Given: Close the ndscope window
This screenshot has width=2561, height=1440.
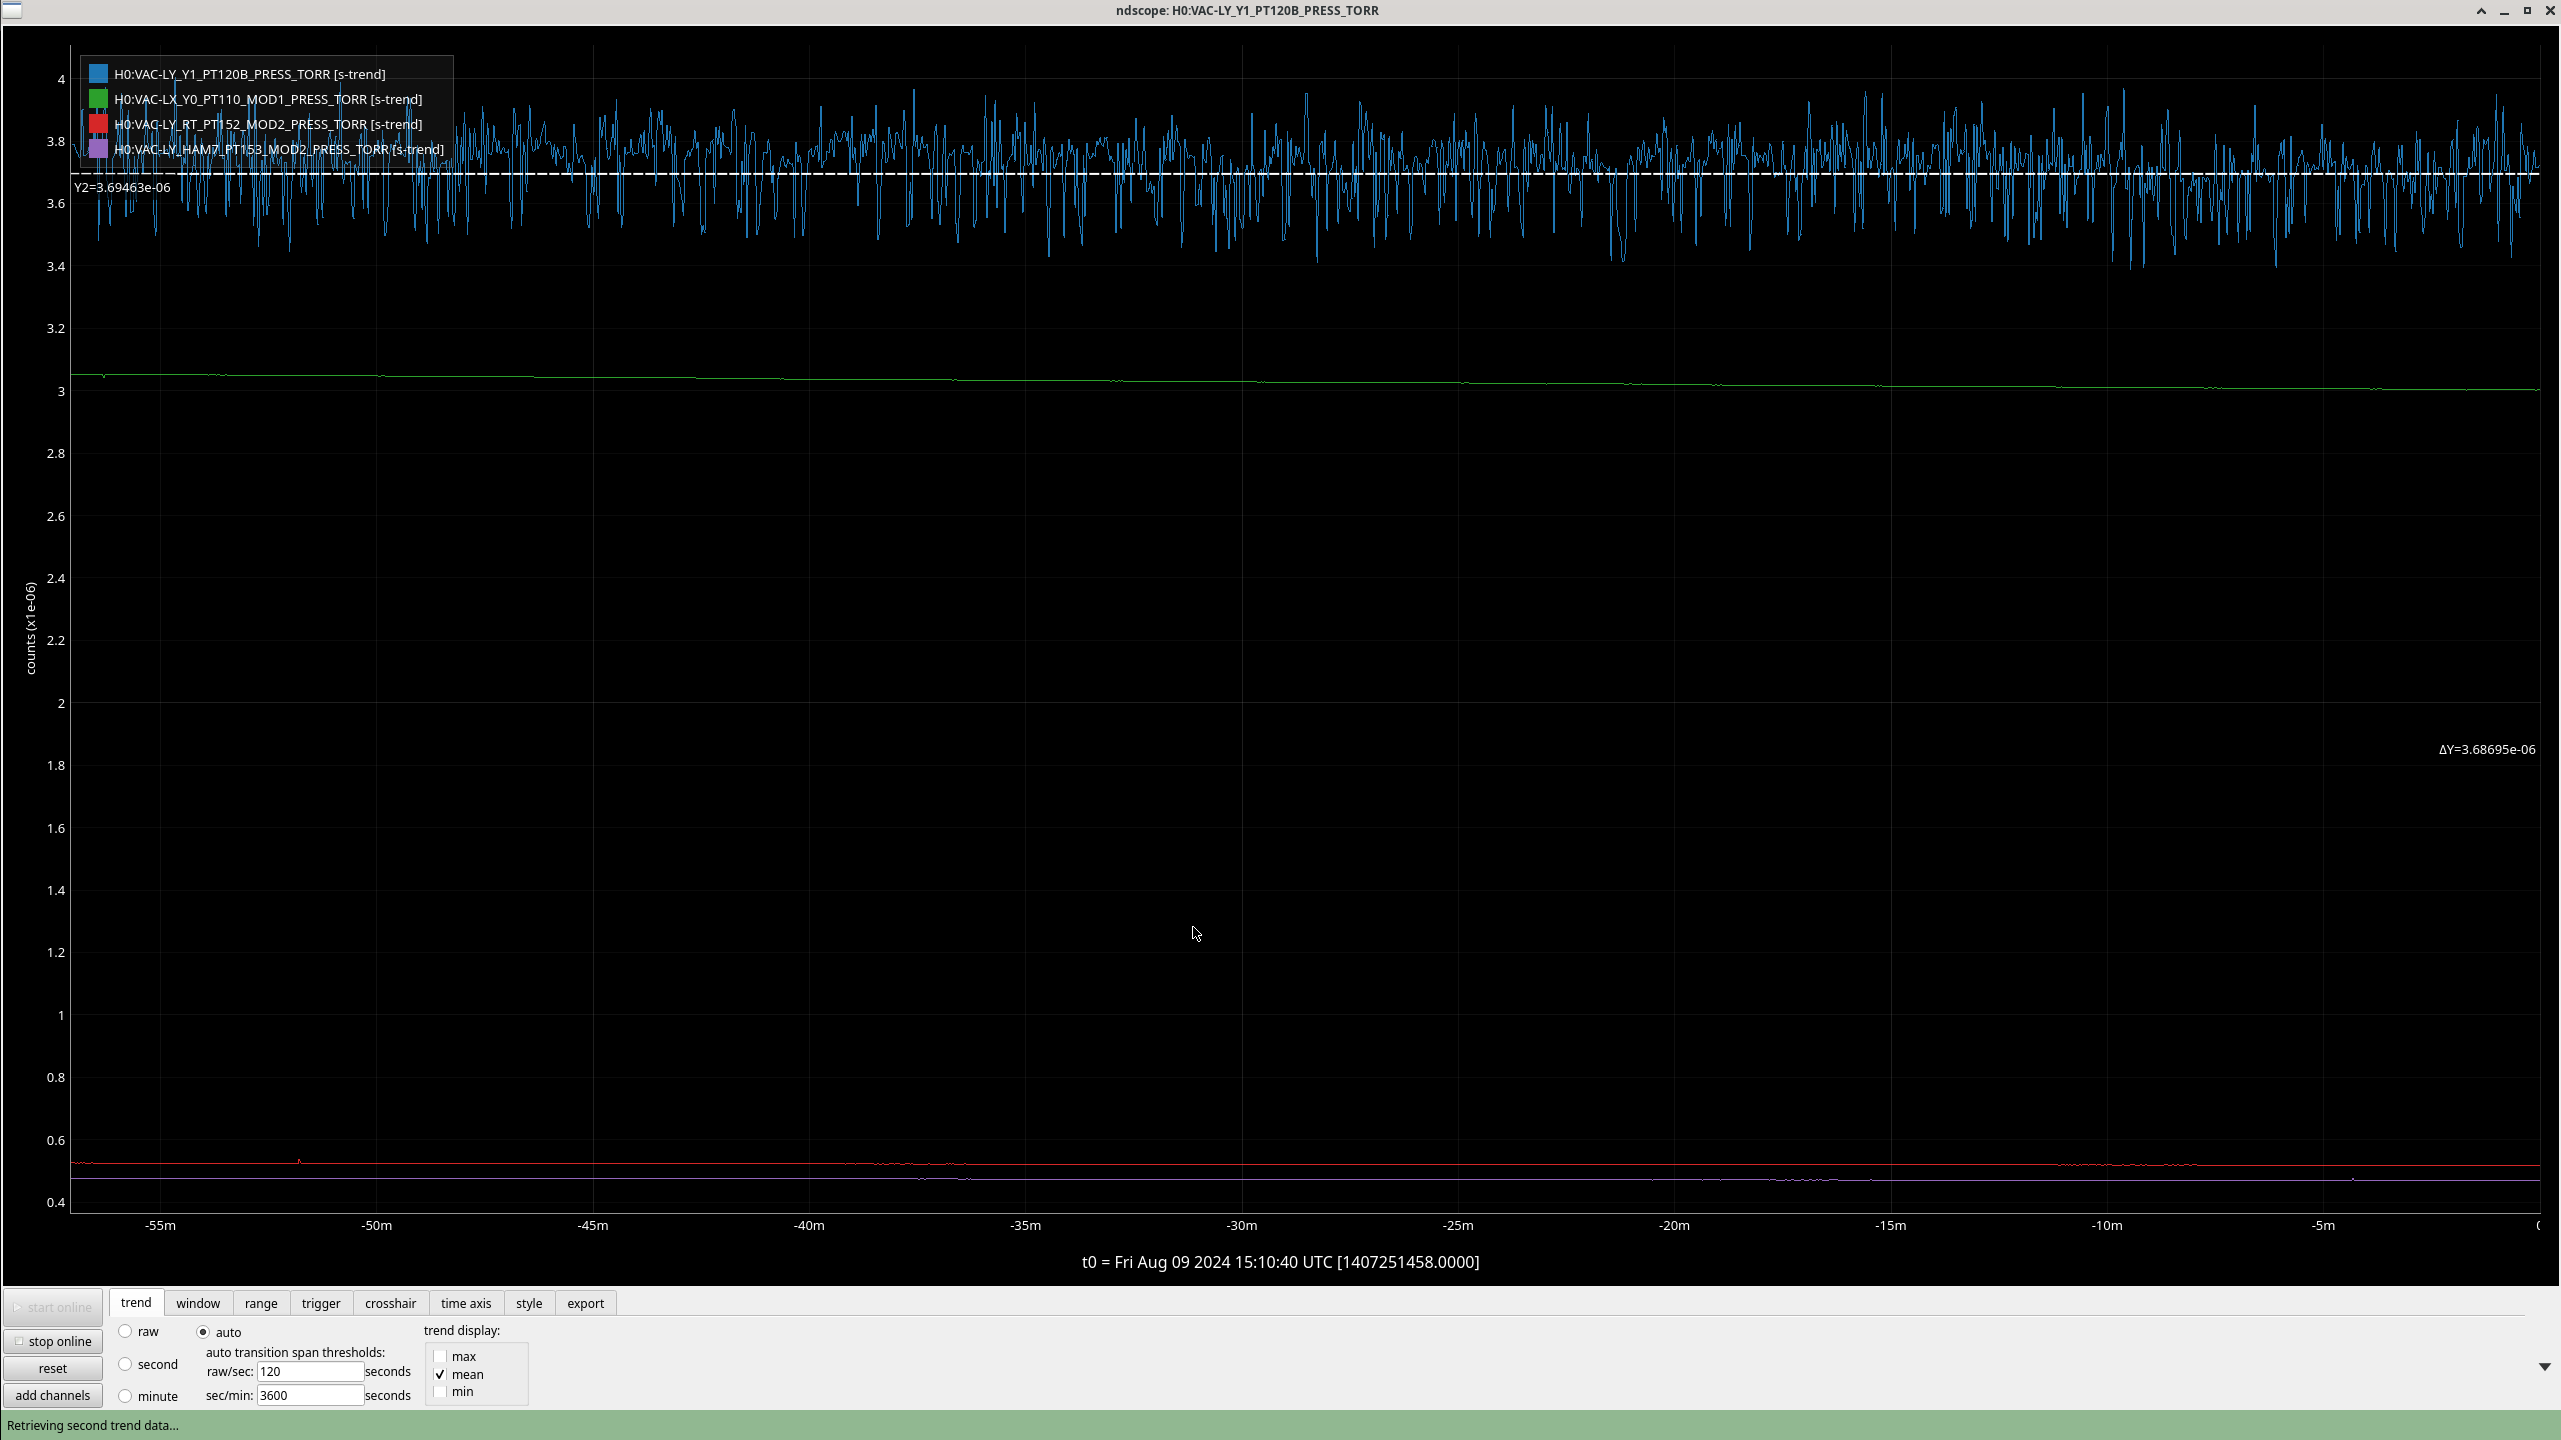Looking at the screenshot, I should click(x=2550, y=11).
